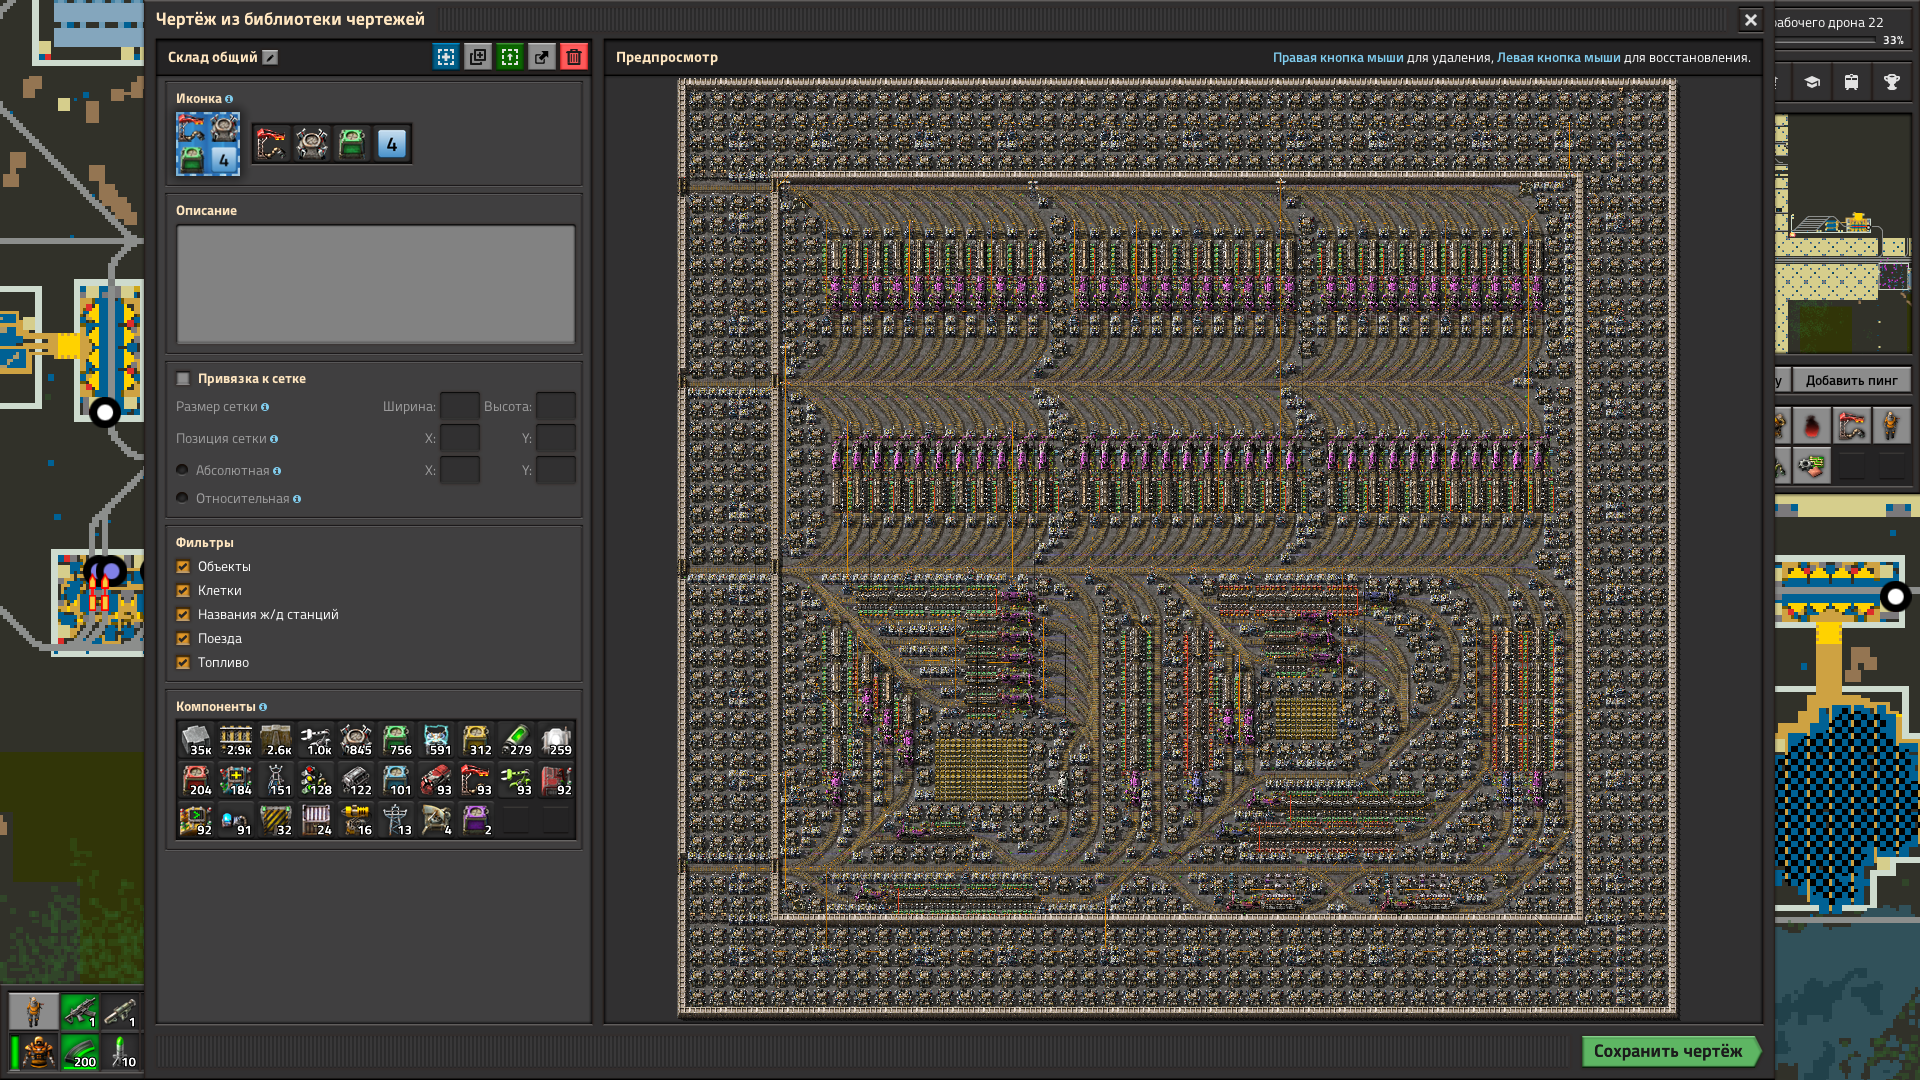This screenshot has width=1920, height=1080.
Task: Click the large substation component showing 13
Action: (396, 820)
